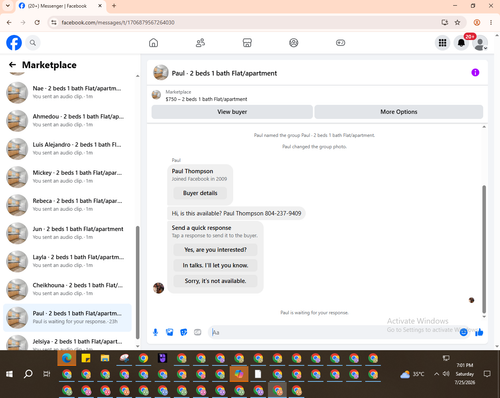Send a thumbs-up like

point(479,332)
